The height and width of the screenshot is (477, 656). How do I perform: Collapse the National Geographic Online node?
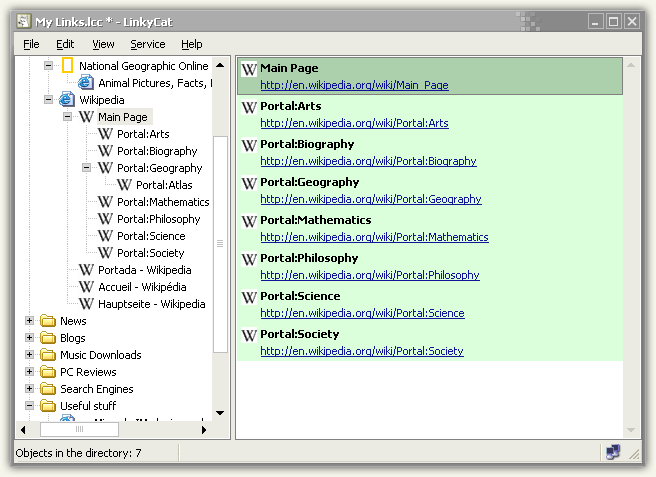pos(49,65)
